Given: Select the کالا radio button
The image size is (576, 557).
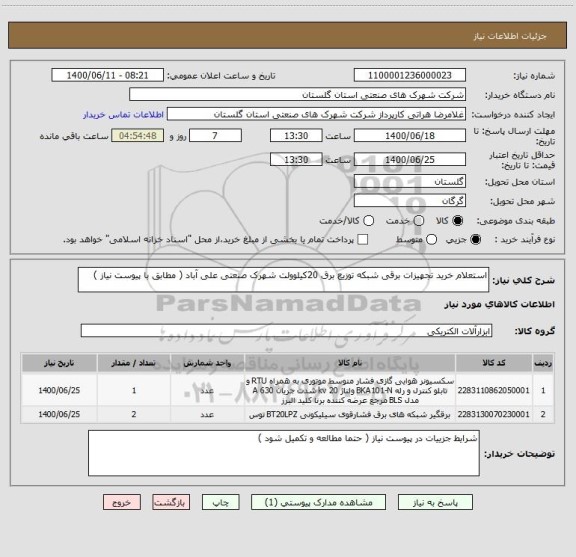Looking at the screenshot, I should pos(458,221).
